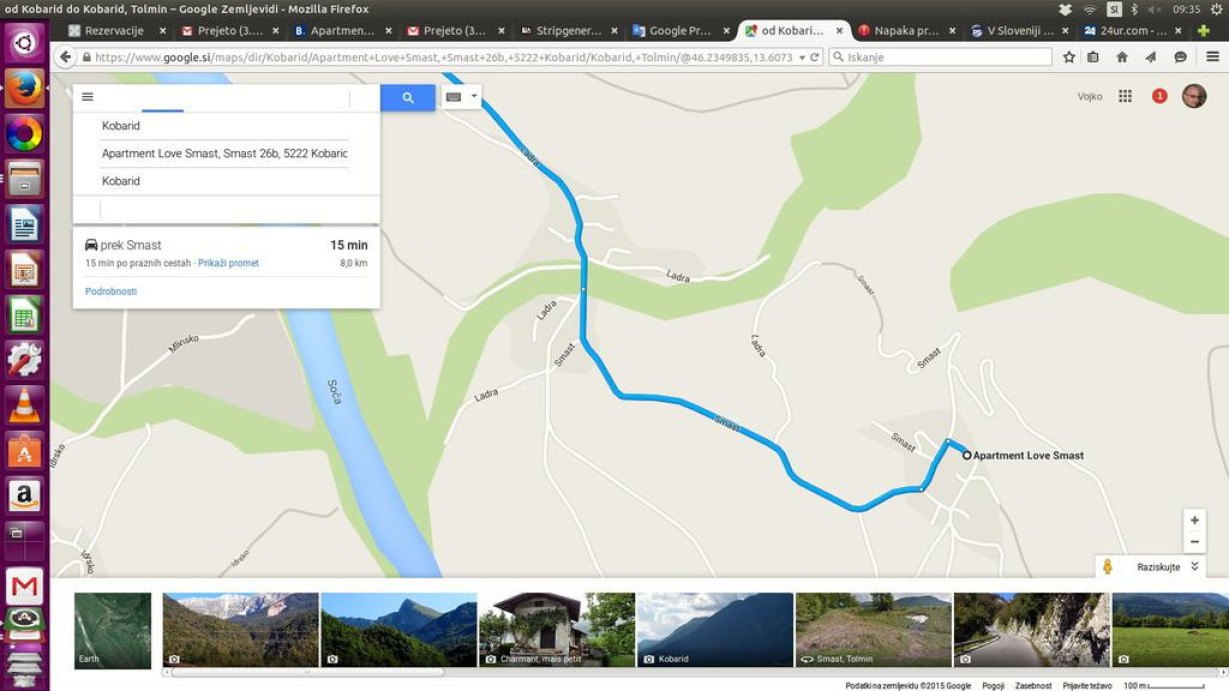
Task: Zoom out with the minus map button
Action: (x=1194, y=542)
